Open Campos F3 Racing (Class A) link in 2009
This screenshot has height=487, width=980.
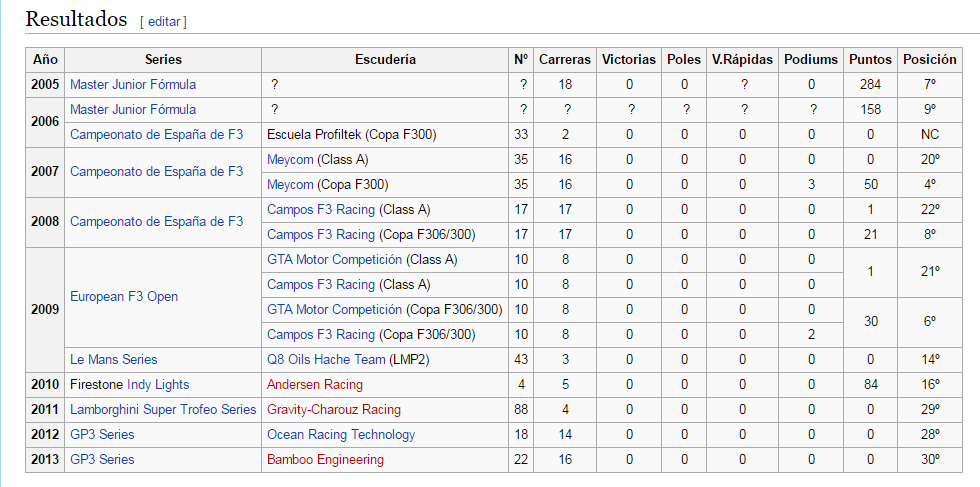coord(321,284)
